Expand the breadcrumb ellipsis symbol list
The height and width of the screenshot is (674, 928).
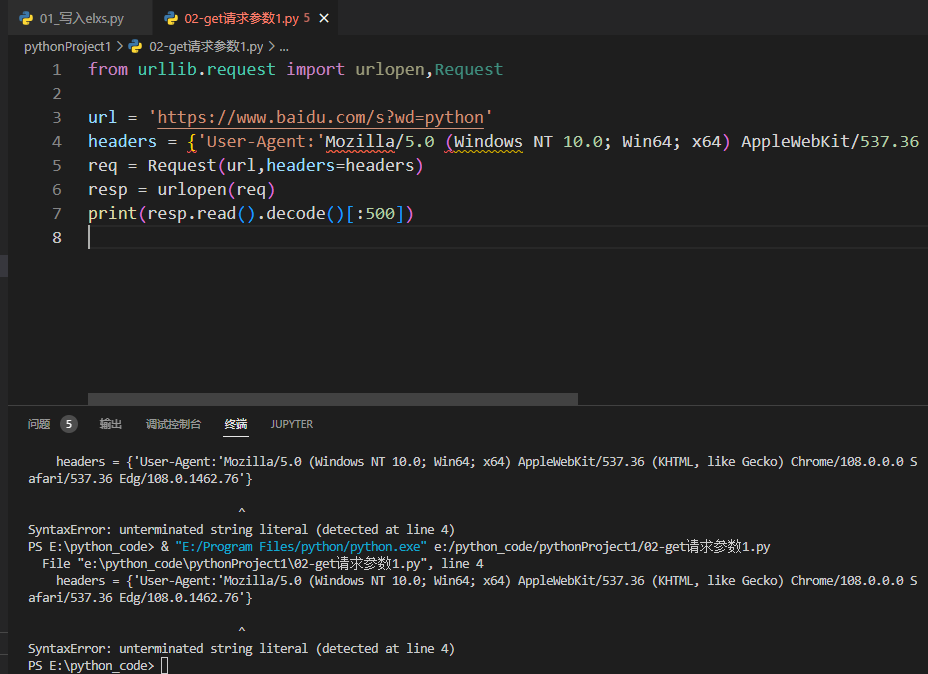284,46
